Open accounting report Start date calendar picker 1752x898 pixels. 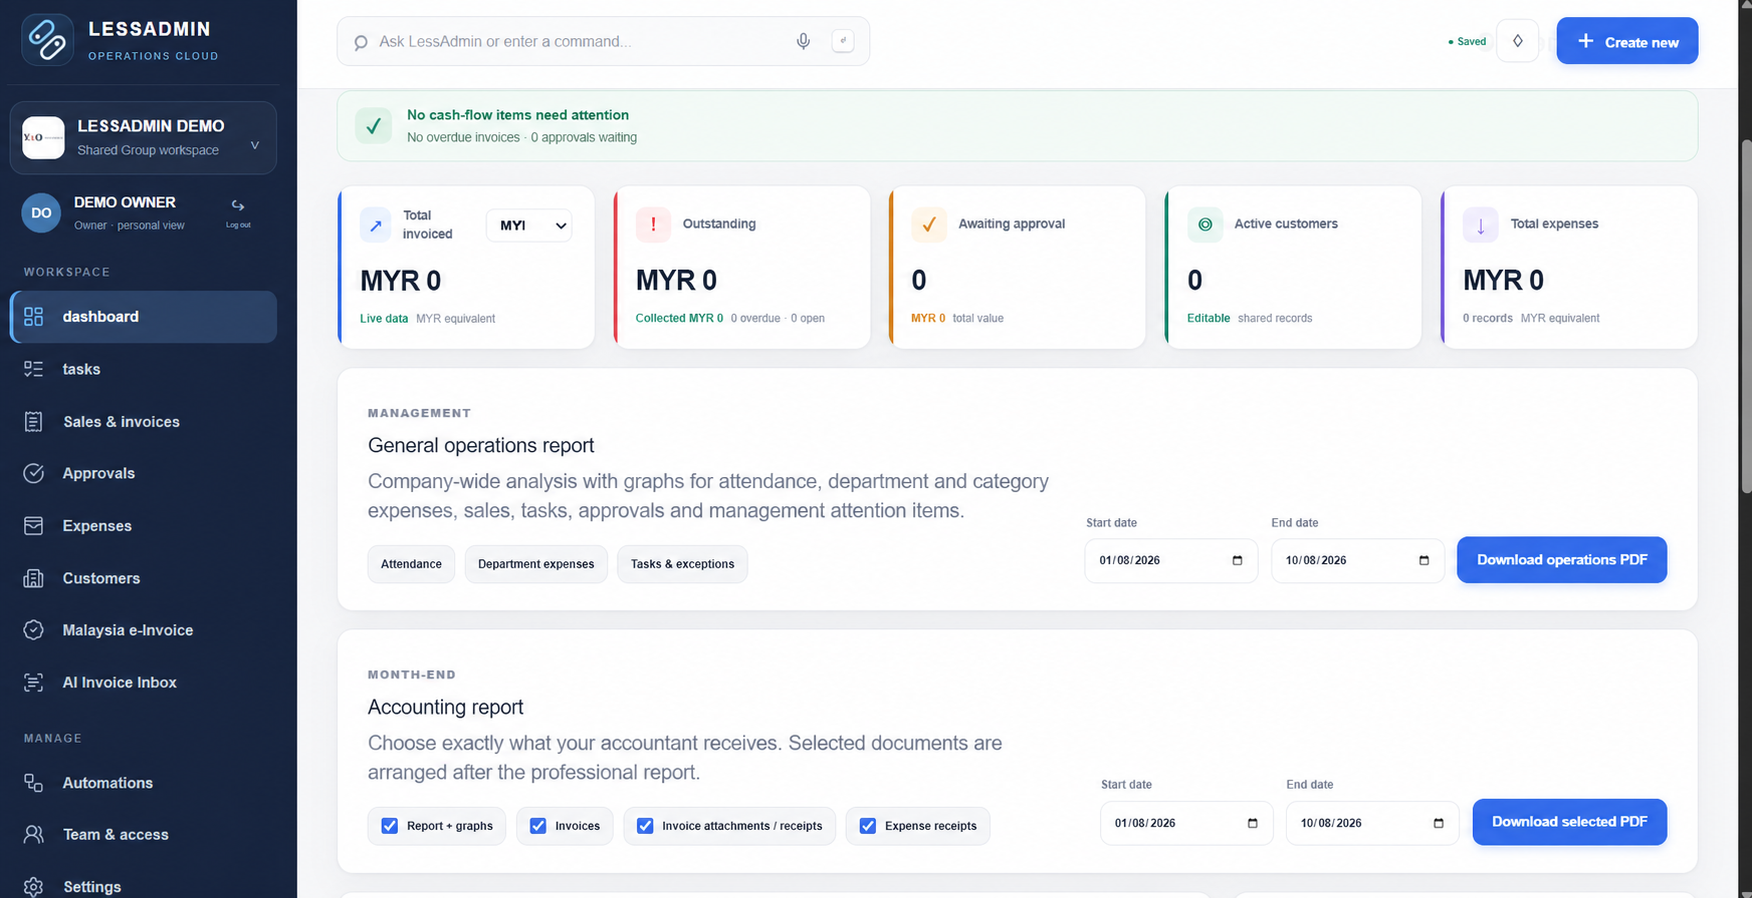point(1252,823)
